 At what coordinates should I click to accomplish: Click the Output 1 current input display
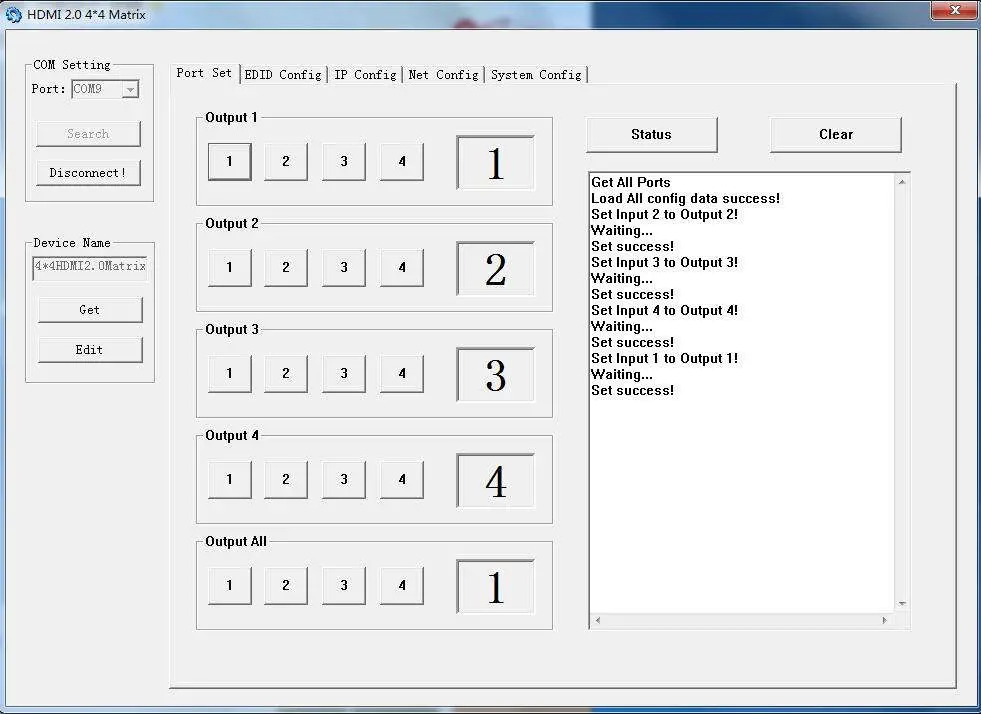click(x=496, y=163)
